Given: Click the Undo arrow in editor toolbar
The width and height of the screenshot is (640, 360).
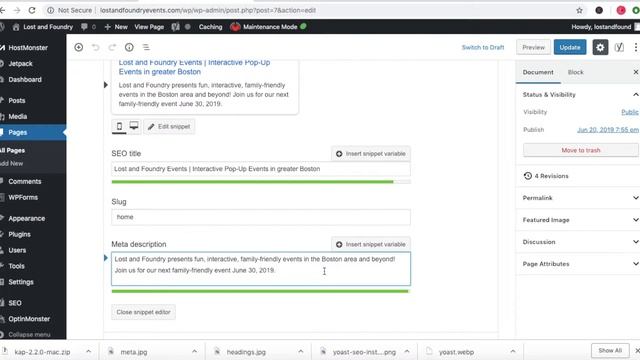Looking at the screenshot, I should point(96,47).
